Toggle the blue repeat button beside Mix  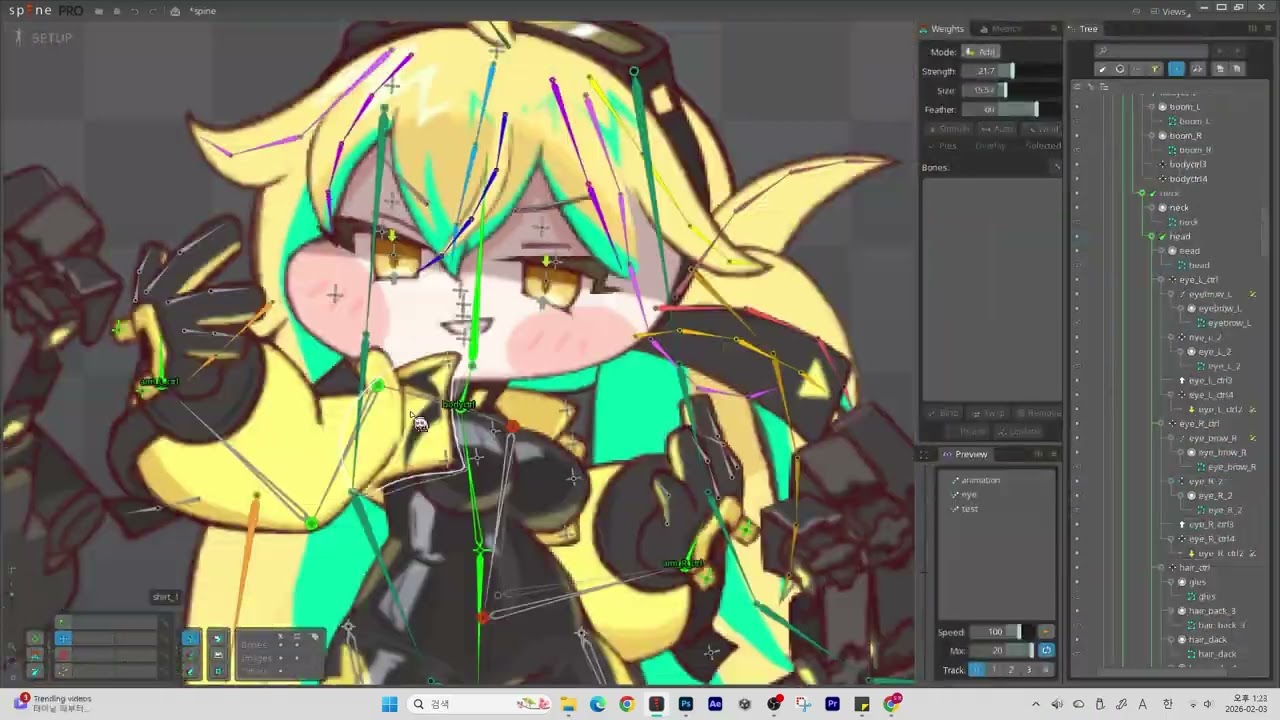pyautogui.click(x=1046, y=651)
